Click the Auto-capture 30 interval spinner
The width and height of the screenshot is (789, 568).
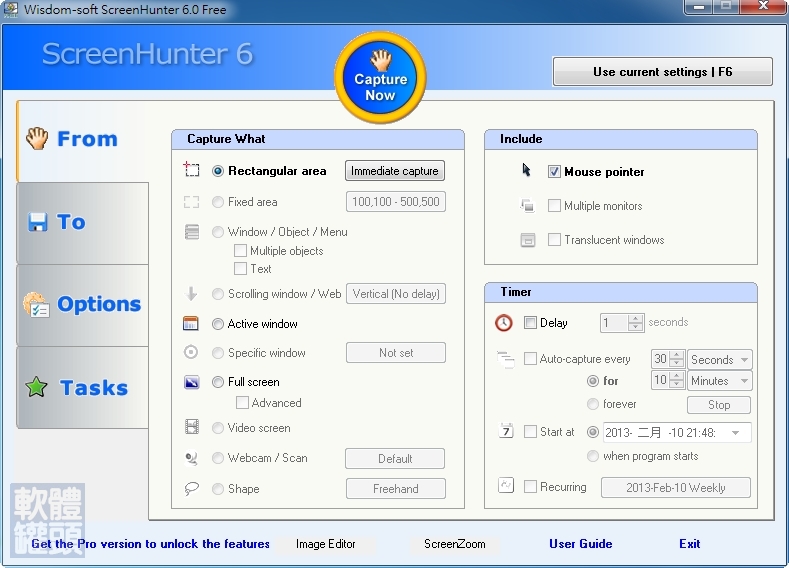pos(677,359)
